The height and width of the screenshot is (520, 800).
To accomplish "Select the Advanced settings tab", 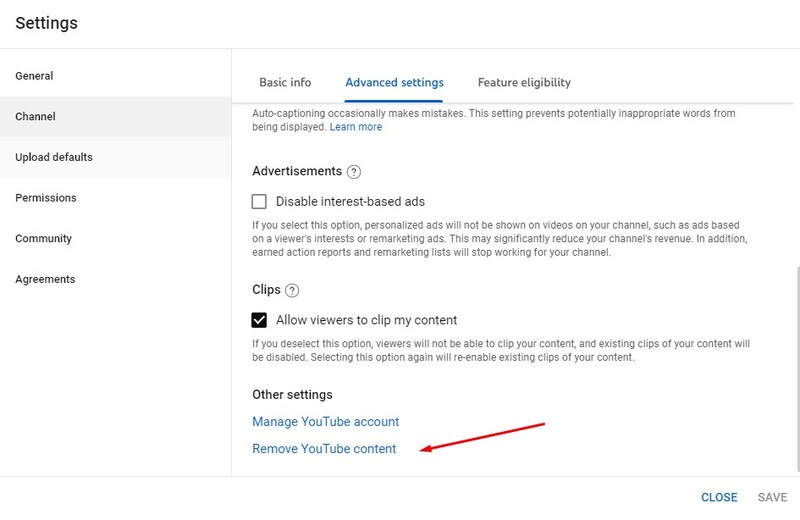I will (x=394, y=82).
